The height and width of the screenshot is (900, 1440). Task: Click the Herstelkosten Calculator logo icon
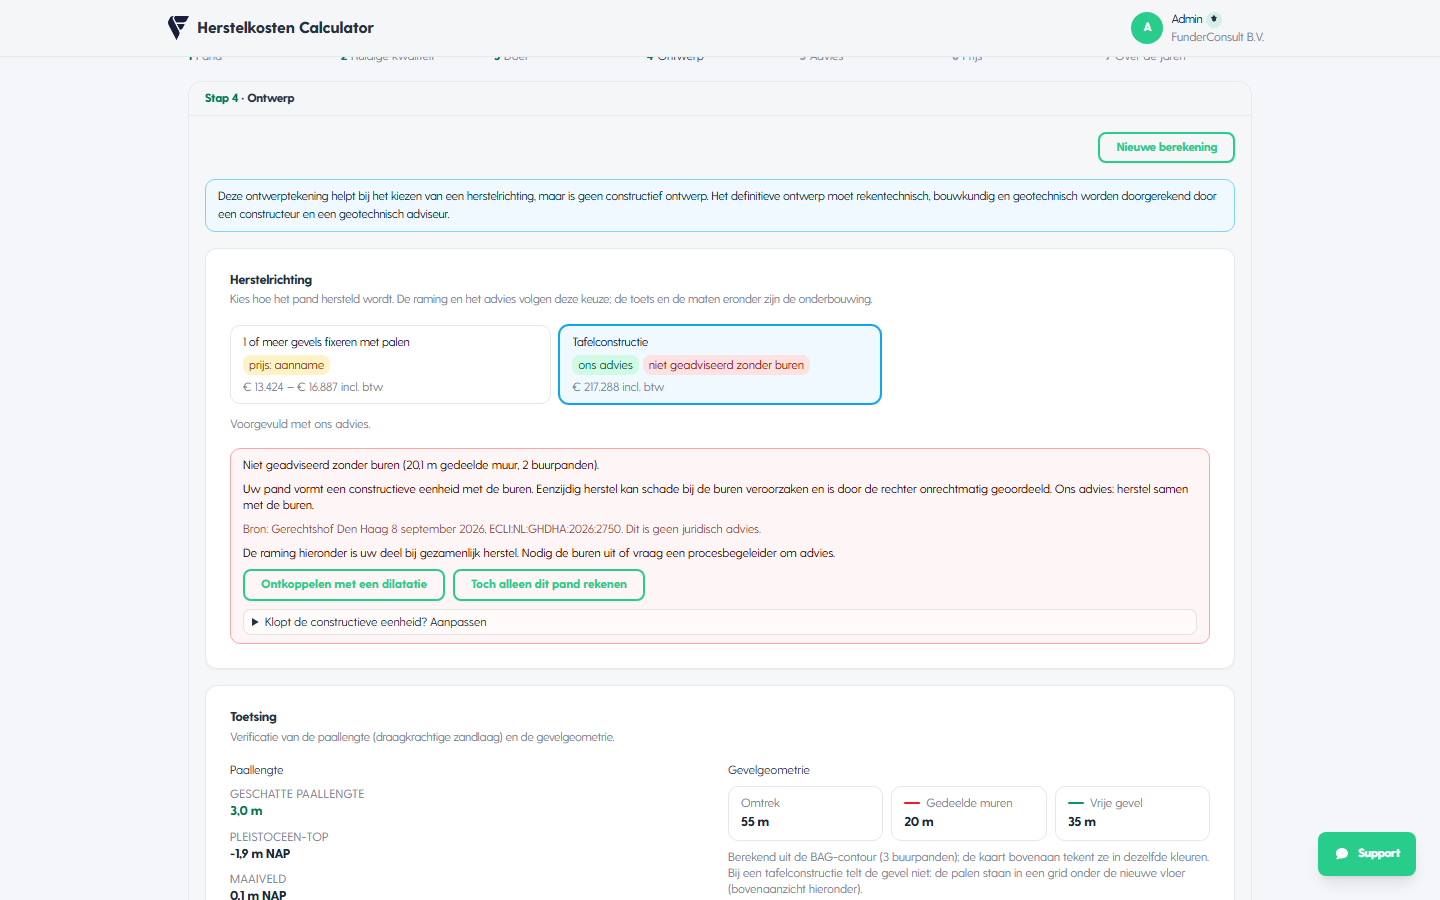tap(178, 27)
